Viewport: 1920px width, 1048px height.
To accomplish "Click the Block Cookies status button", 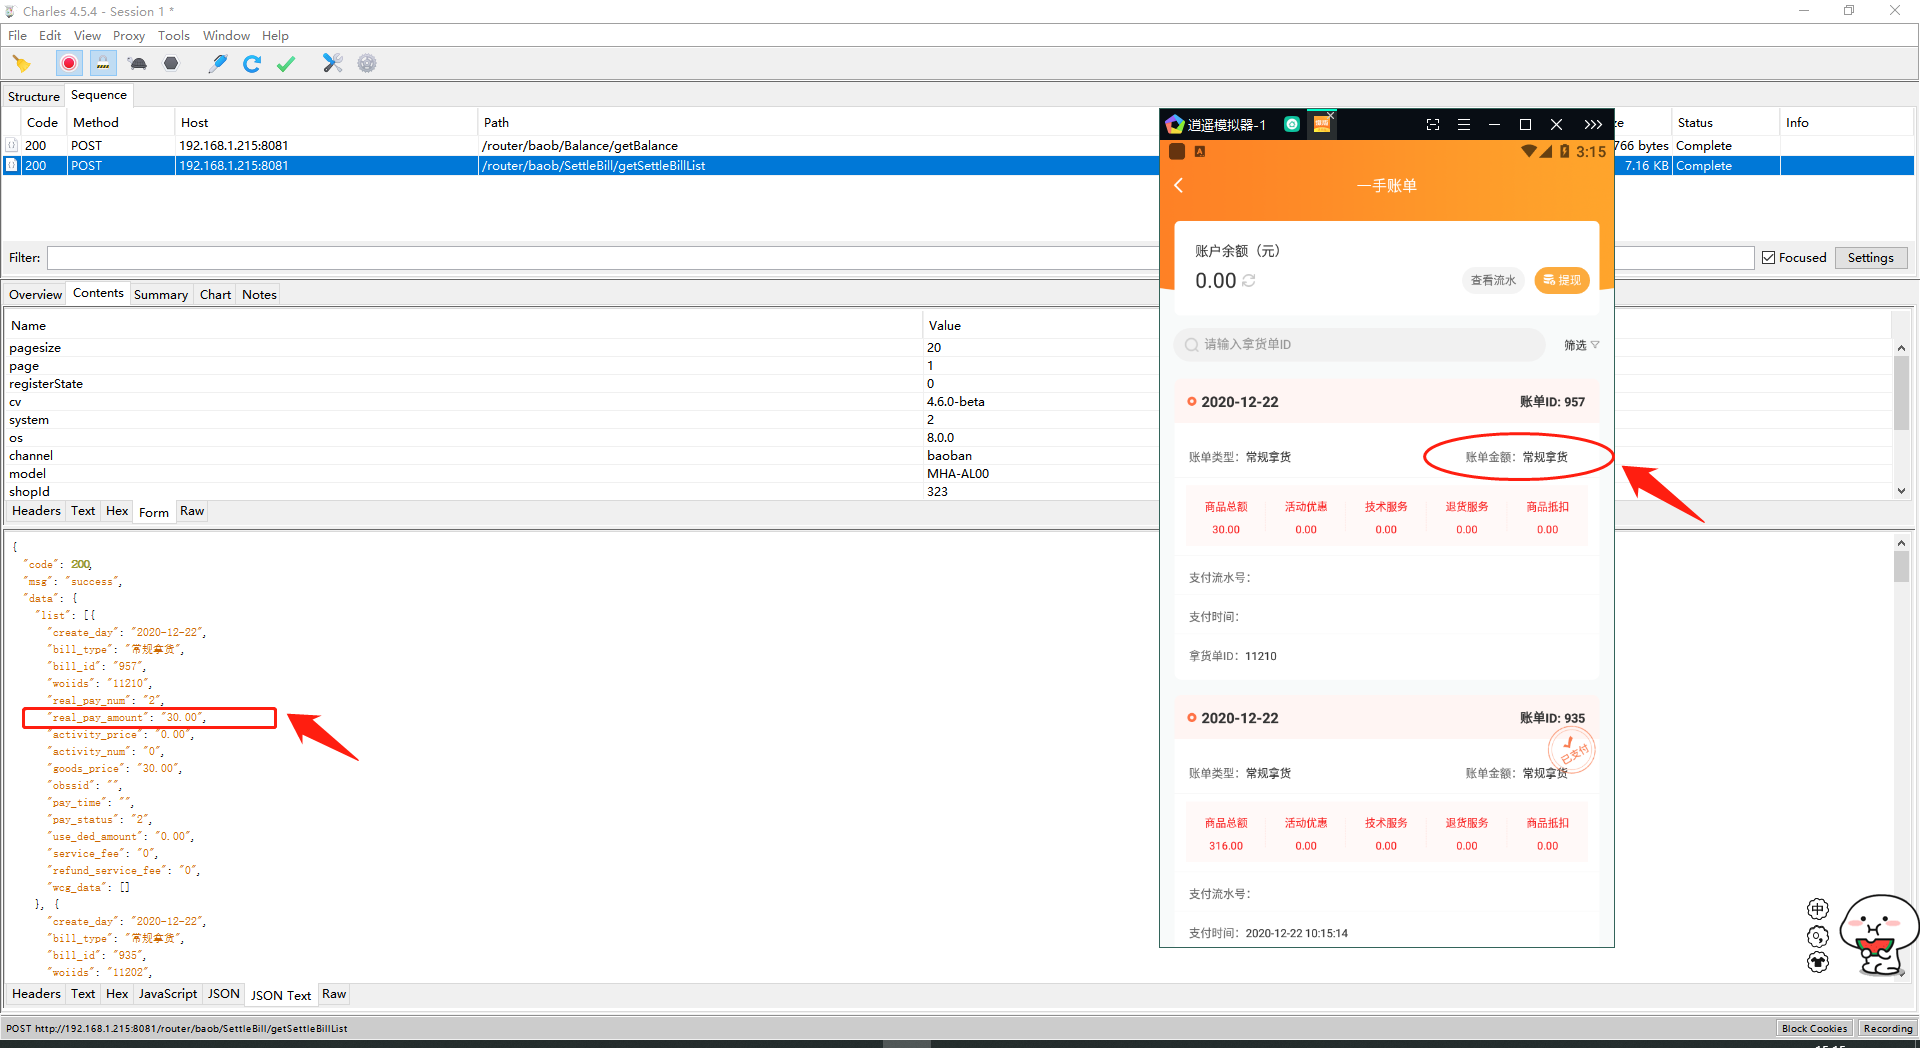I will [1814, 1028].
